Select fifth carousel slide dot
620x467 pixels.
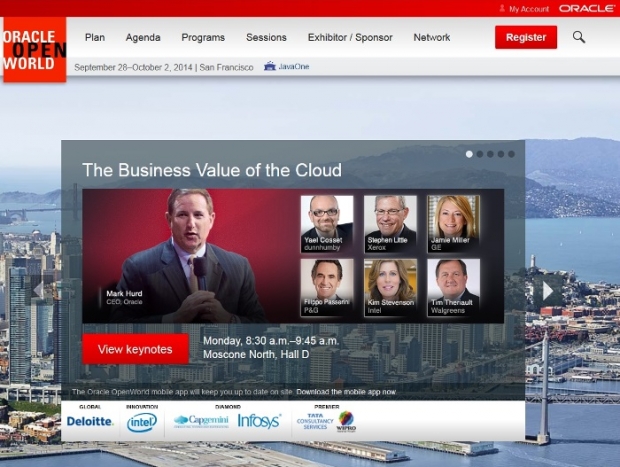pyautogui.click(x=511, y=154)
